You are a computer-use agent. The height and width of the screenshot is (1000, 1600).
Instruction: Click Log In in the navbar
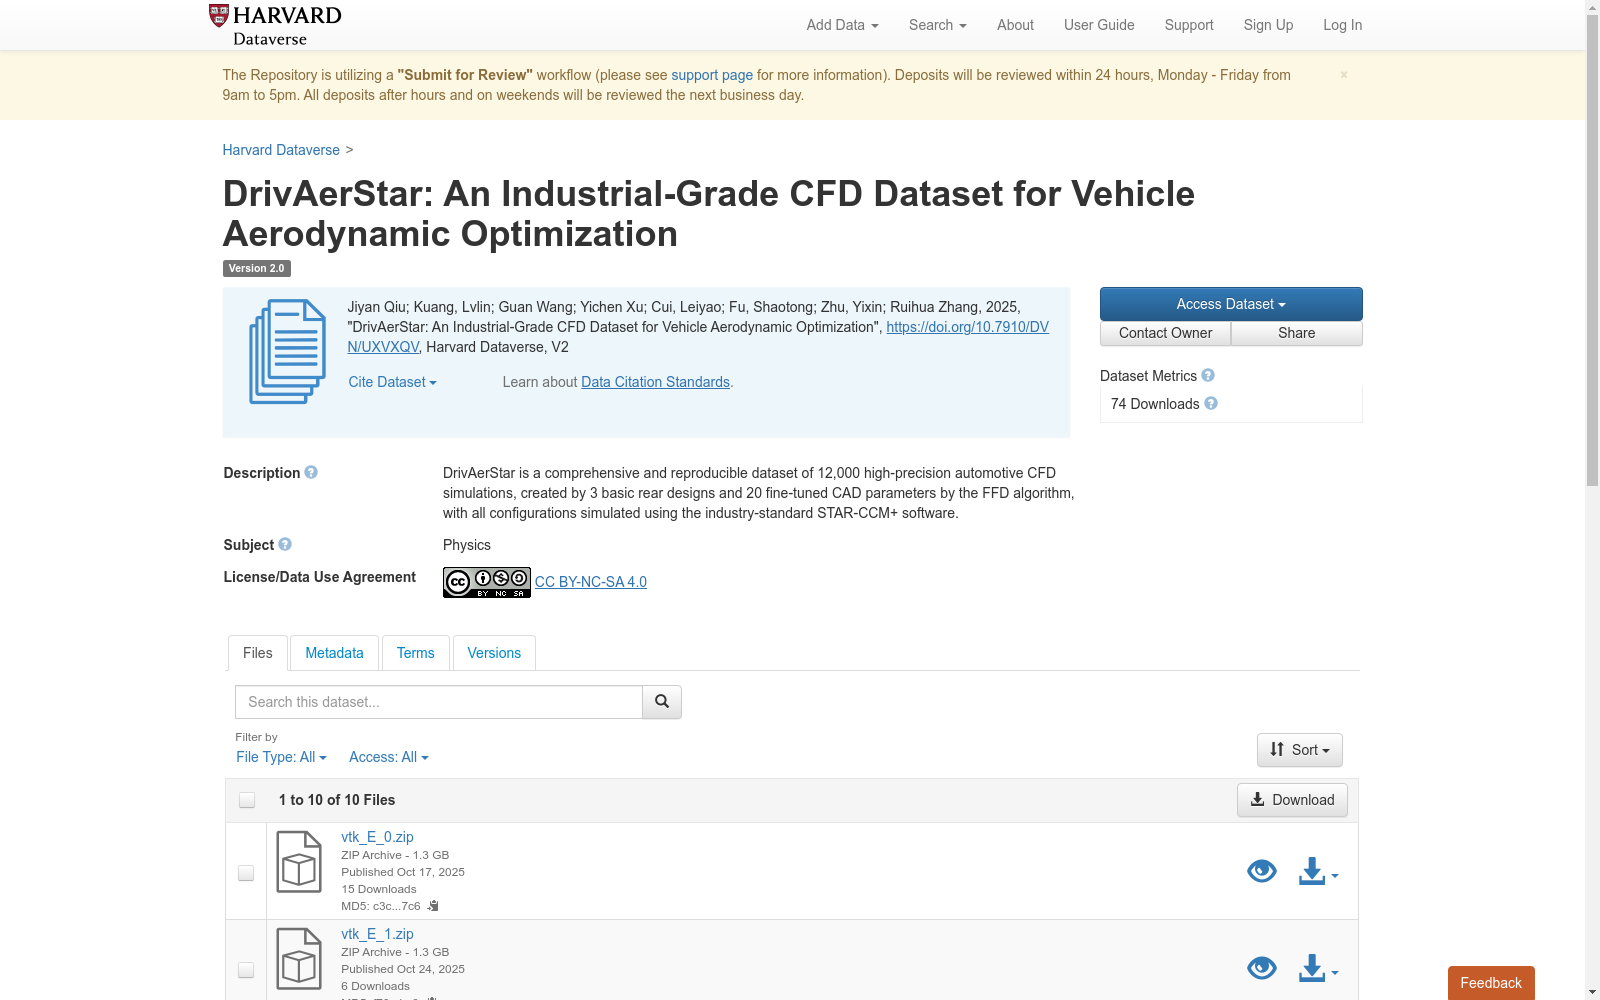[1342, 25]
